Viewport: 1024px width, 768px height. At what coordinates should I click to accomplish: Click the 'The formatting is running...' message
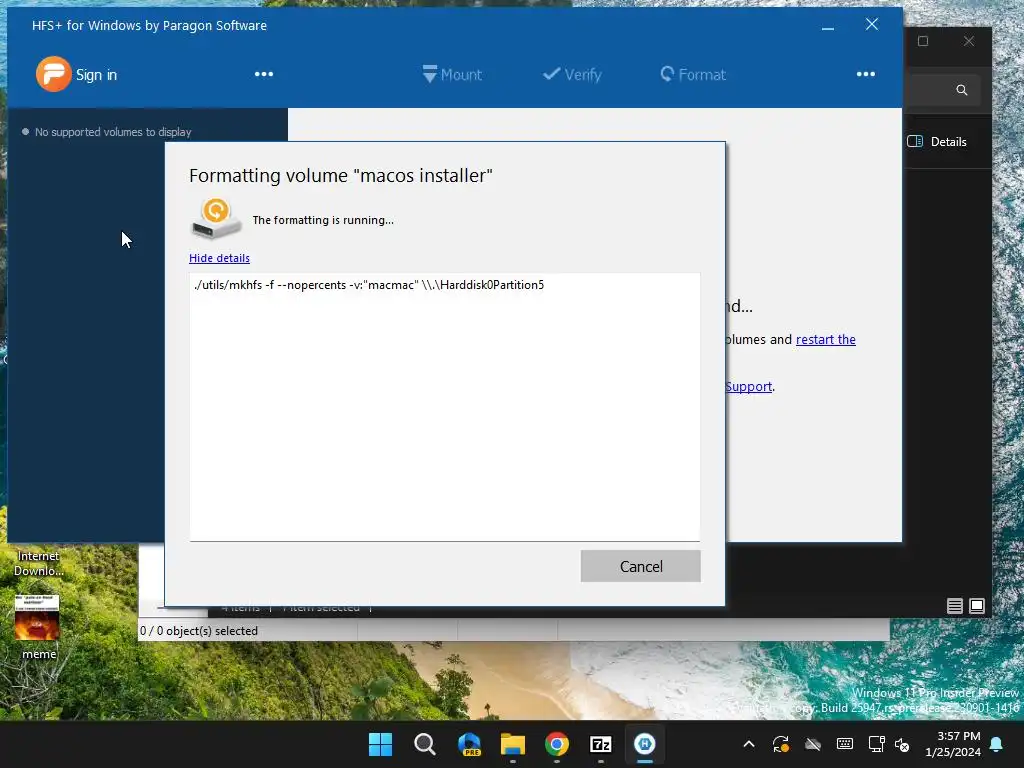[x=323, y=220]
